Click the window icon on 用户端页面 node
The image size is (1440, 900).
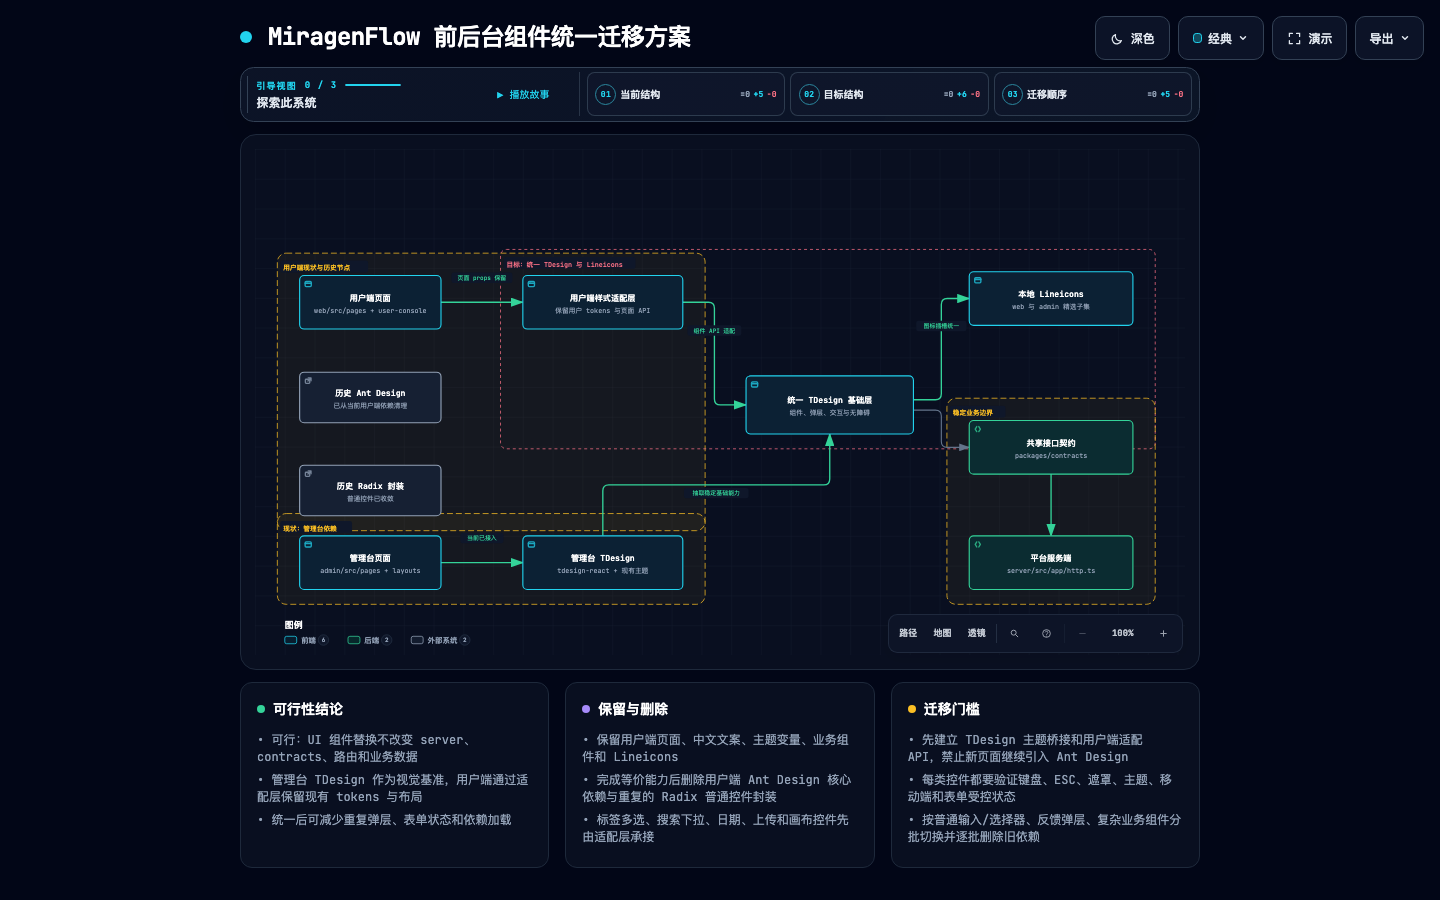pos(308,284)
